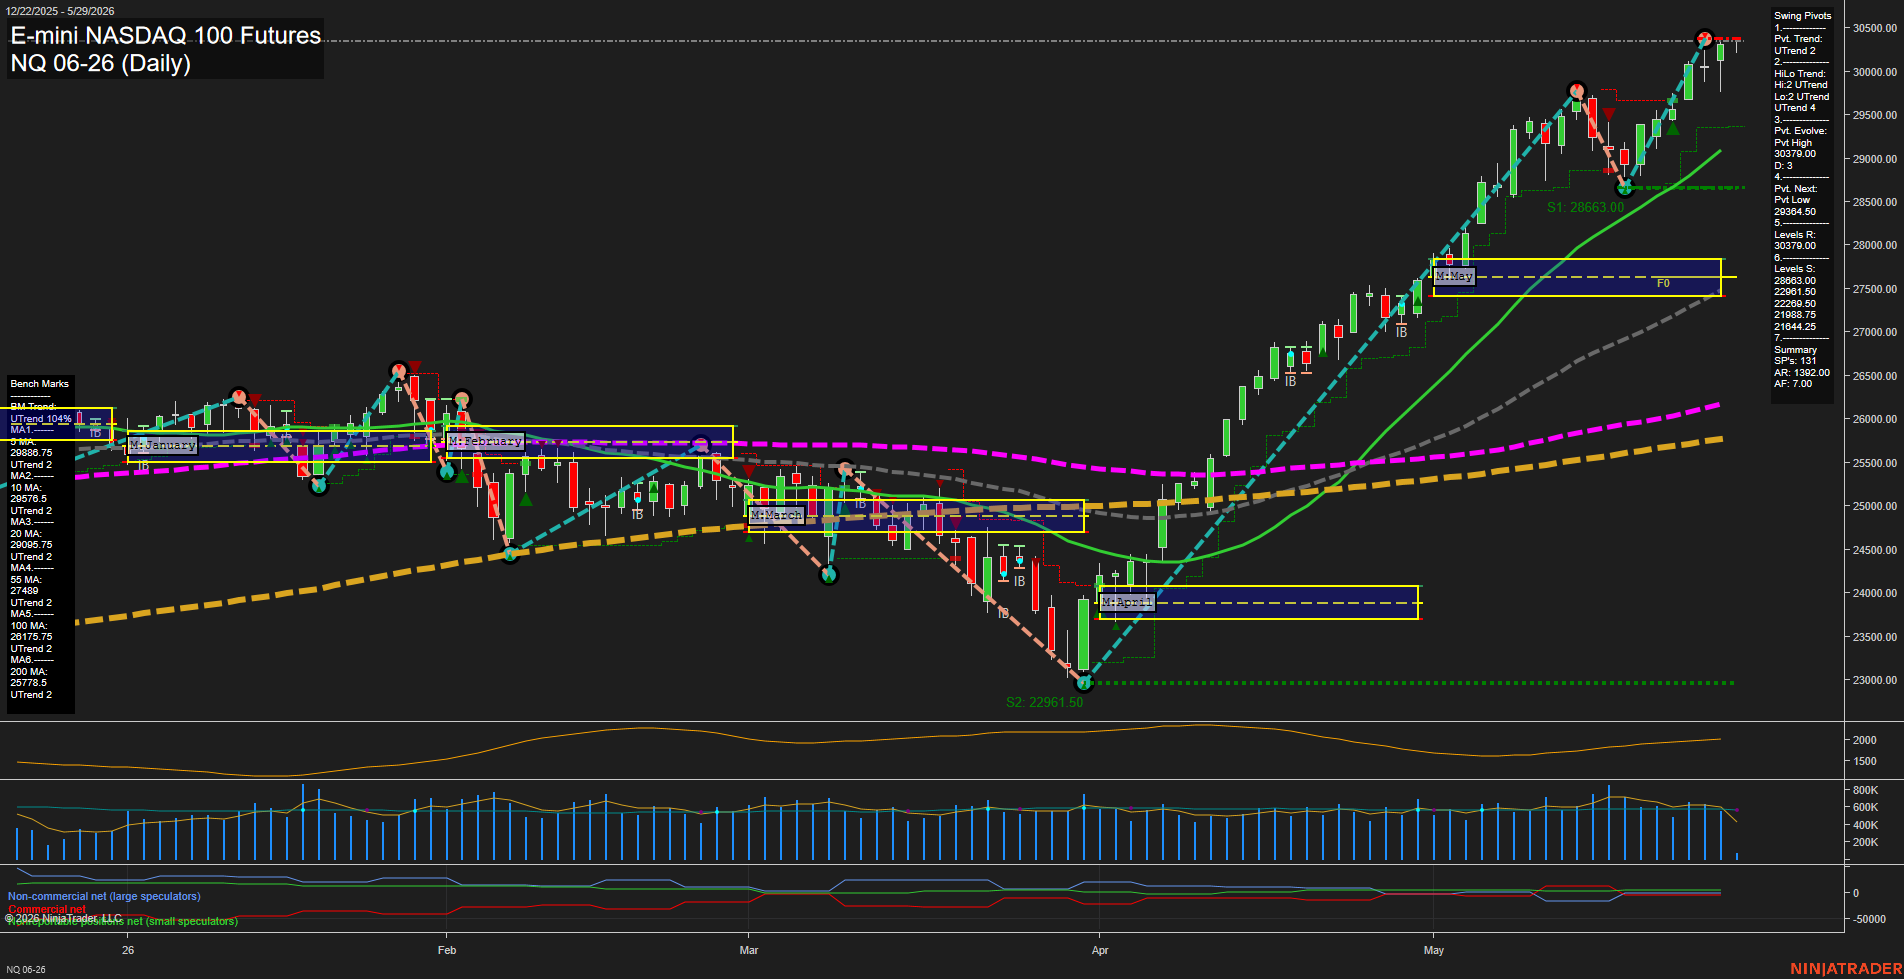
Task: Click the S1: 28663.00 support label
Action: (x=1585, y=208)
